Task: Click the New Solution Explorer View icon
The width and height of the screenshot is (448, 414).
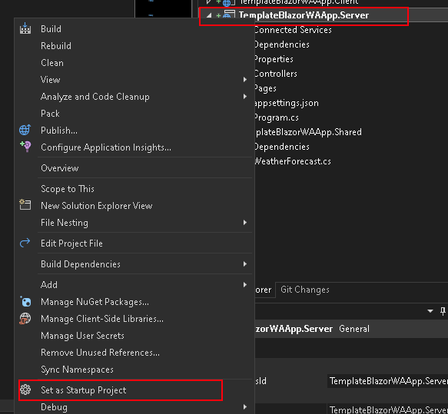Action: tap(25, 205)
